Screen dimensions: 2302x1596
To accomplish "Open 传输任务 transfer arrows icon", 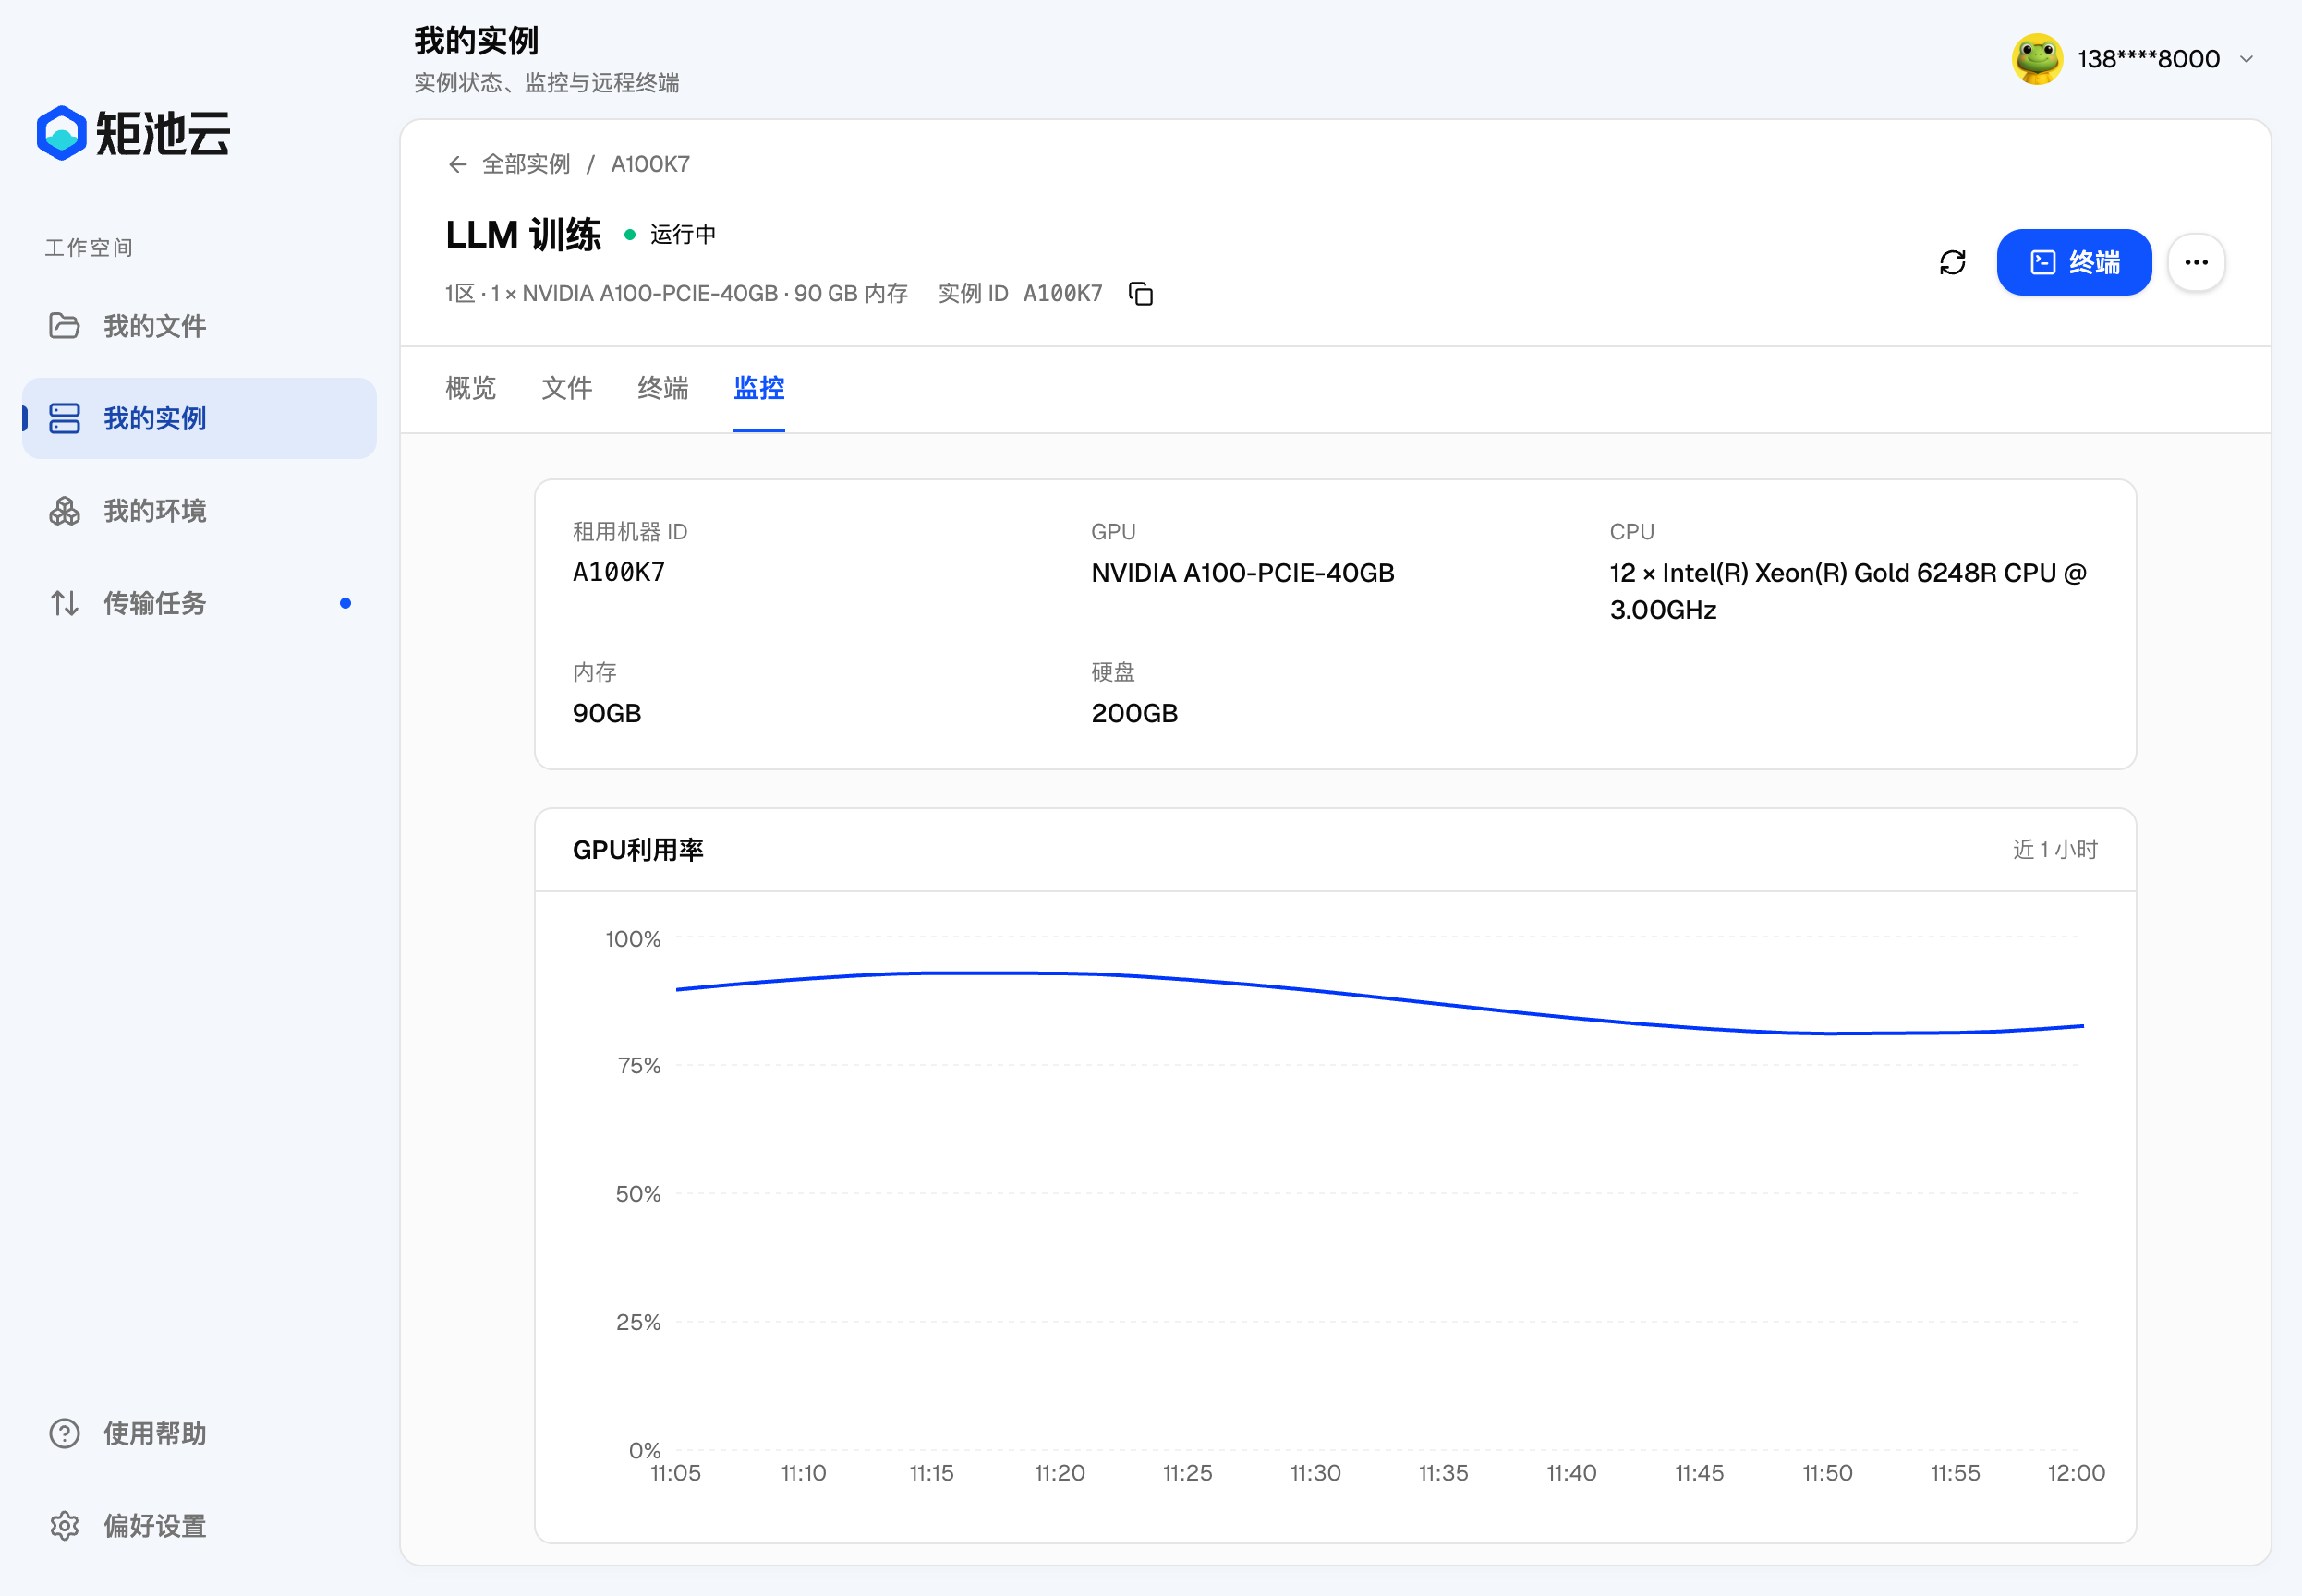I will click(x=64, y=603).
